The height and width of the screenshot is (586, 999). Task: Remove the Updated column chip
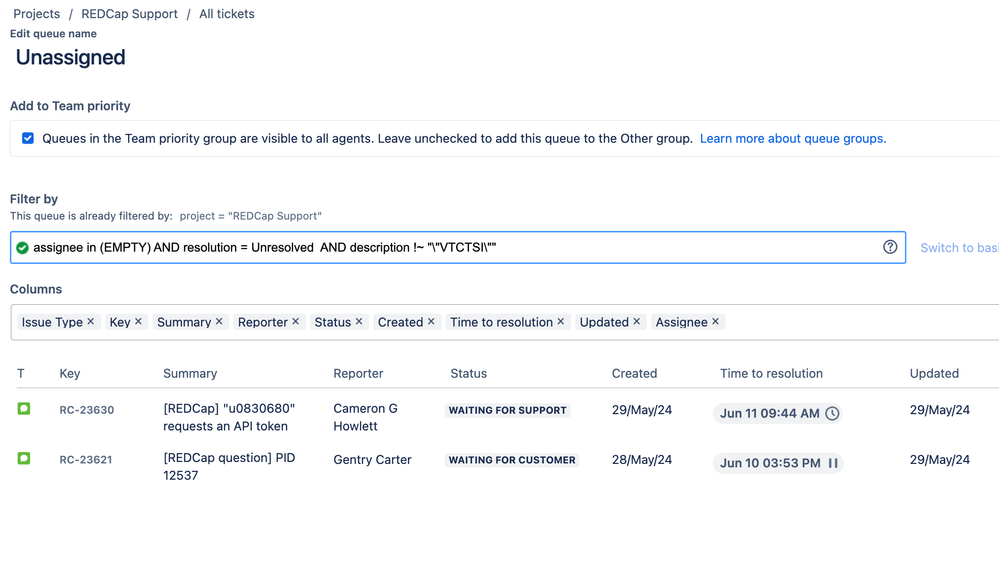point(636,322)
